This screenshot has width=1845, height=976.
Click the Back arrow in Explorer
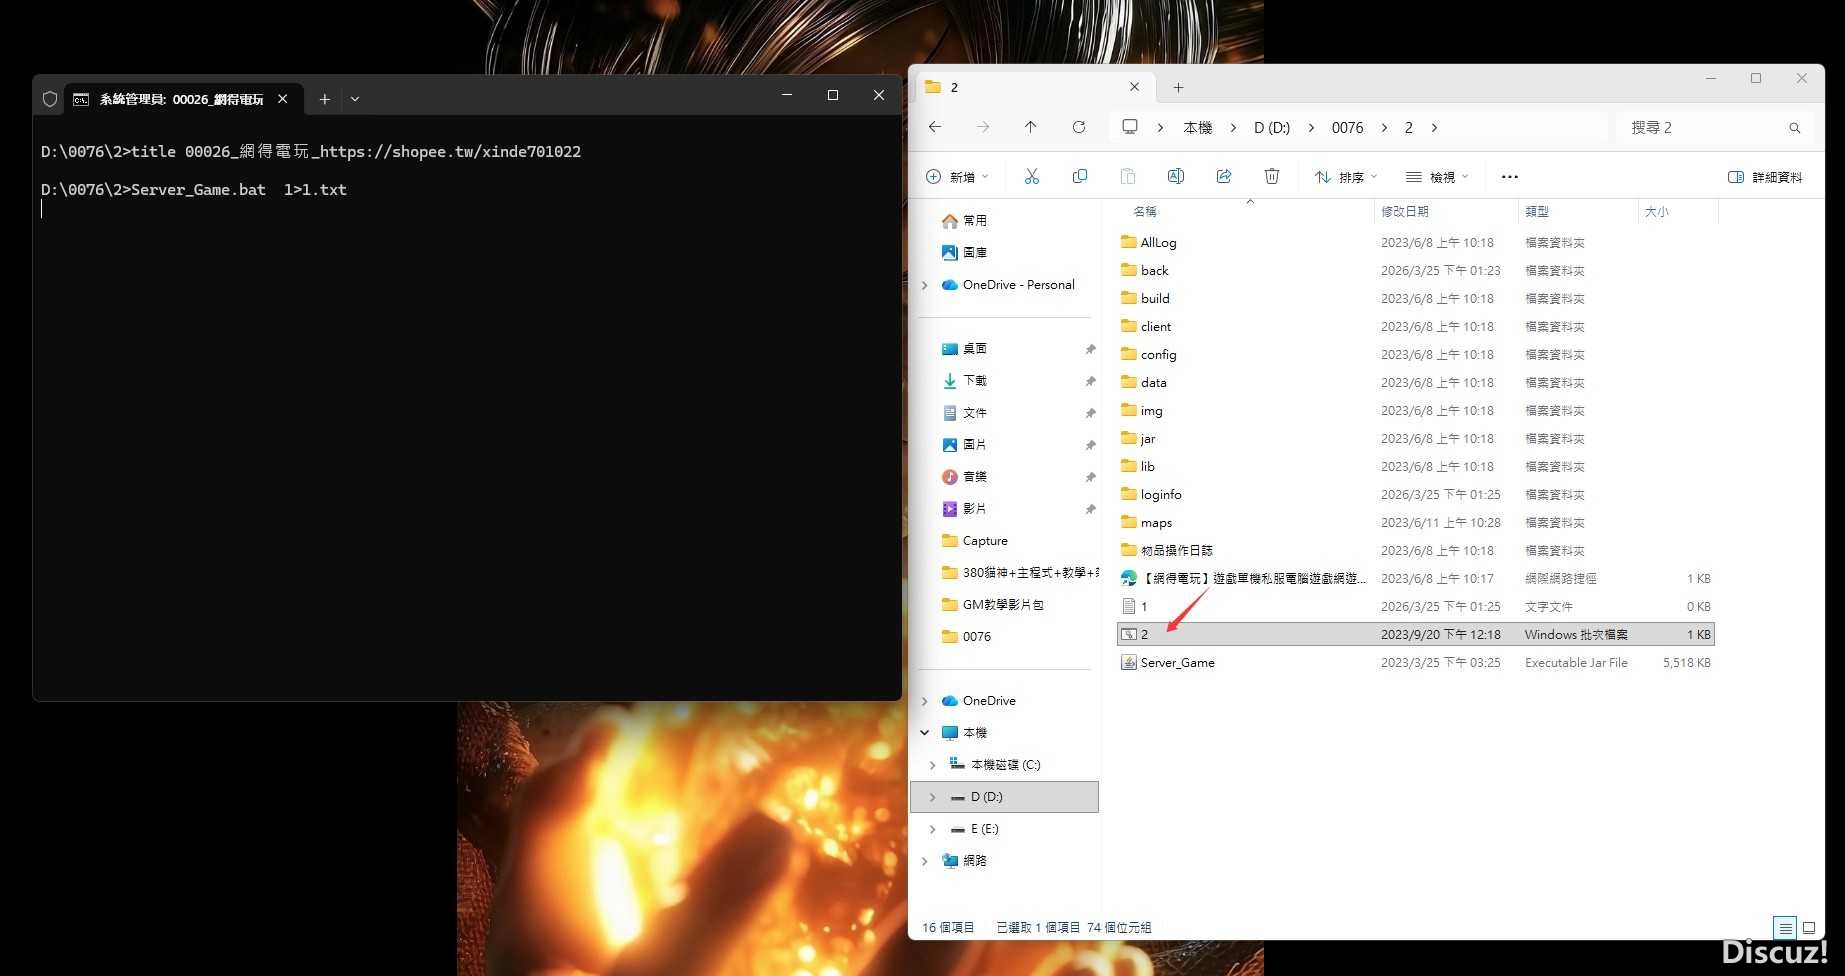(934, 127)
